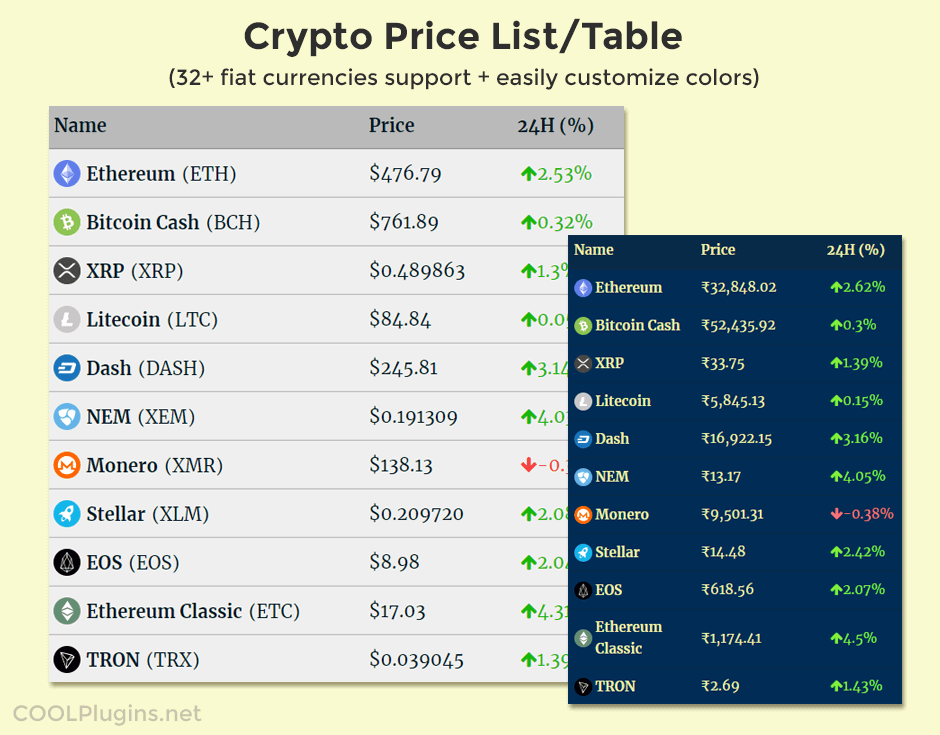Click the Ethereum coin icon in light table
The image size is (940, 735).
click(x=67, y=174)
